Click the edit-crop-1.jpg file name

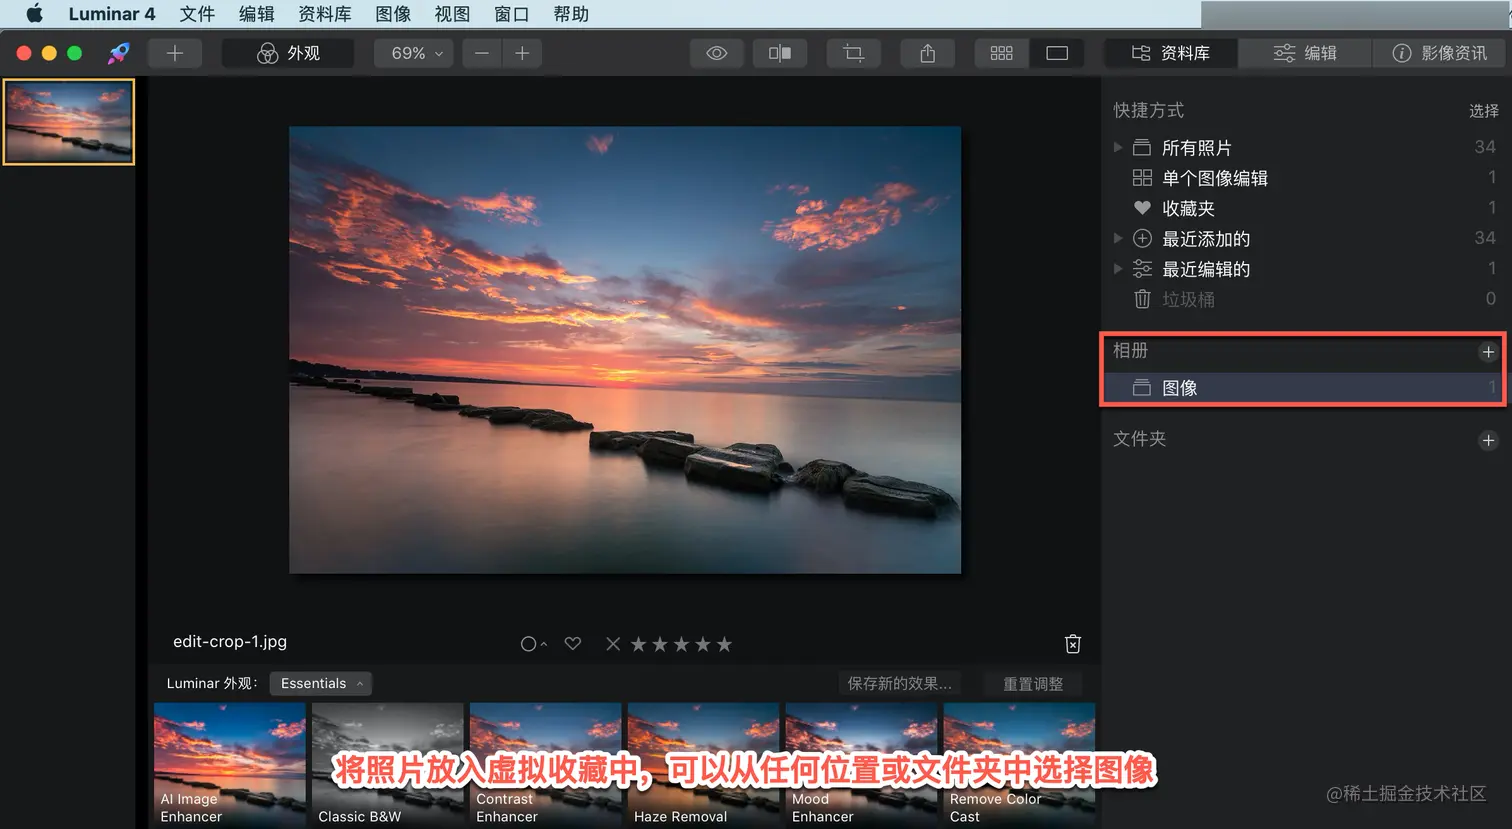[x=230, y=642]
